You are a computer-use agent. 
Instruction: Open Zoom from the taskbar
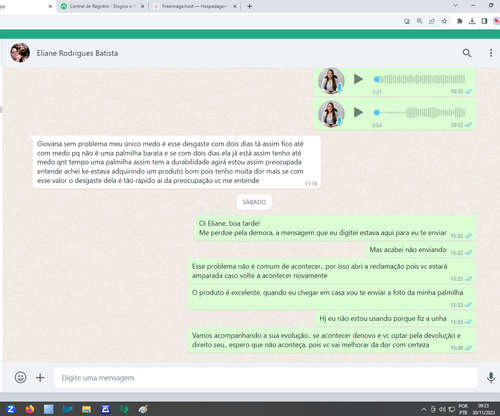click(x=11, y=409)
